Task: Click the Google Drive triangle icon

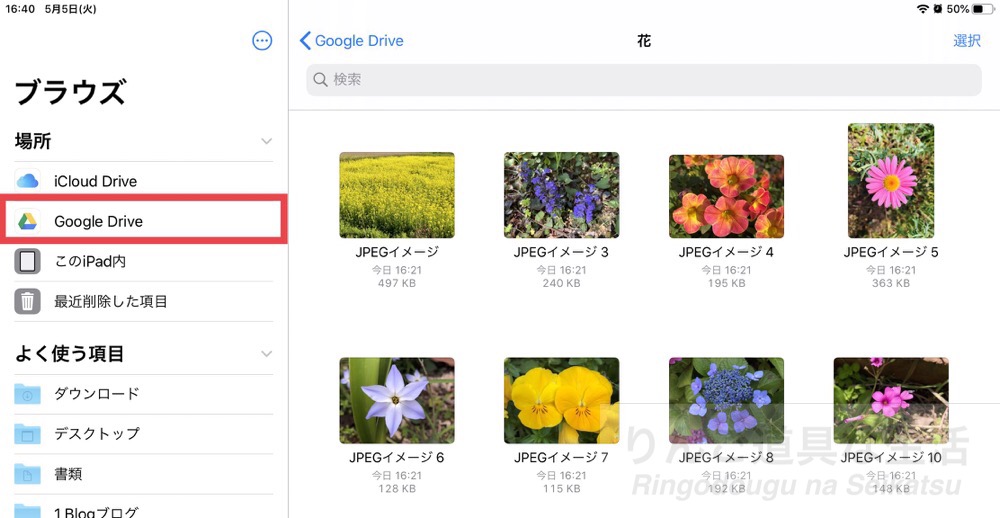Action: coord(27,221)
